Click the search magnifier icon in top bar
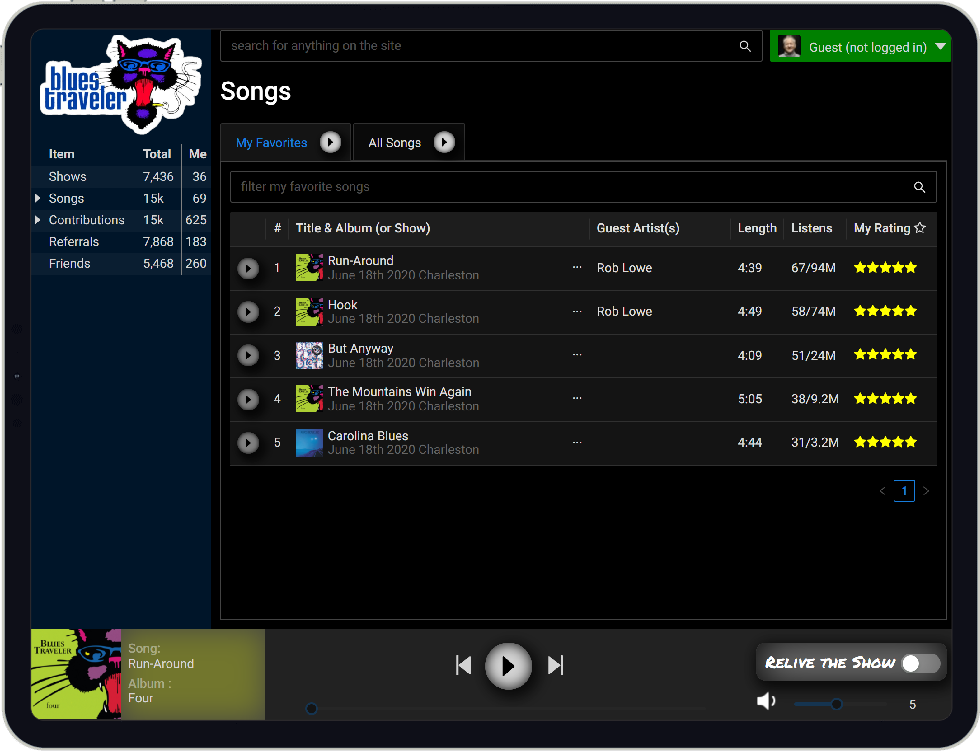This screenshot has height=751, width=980. pos(745,46)
